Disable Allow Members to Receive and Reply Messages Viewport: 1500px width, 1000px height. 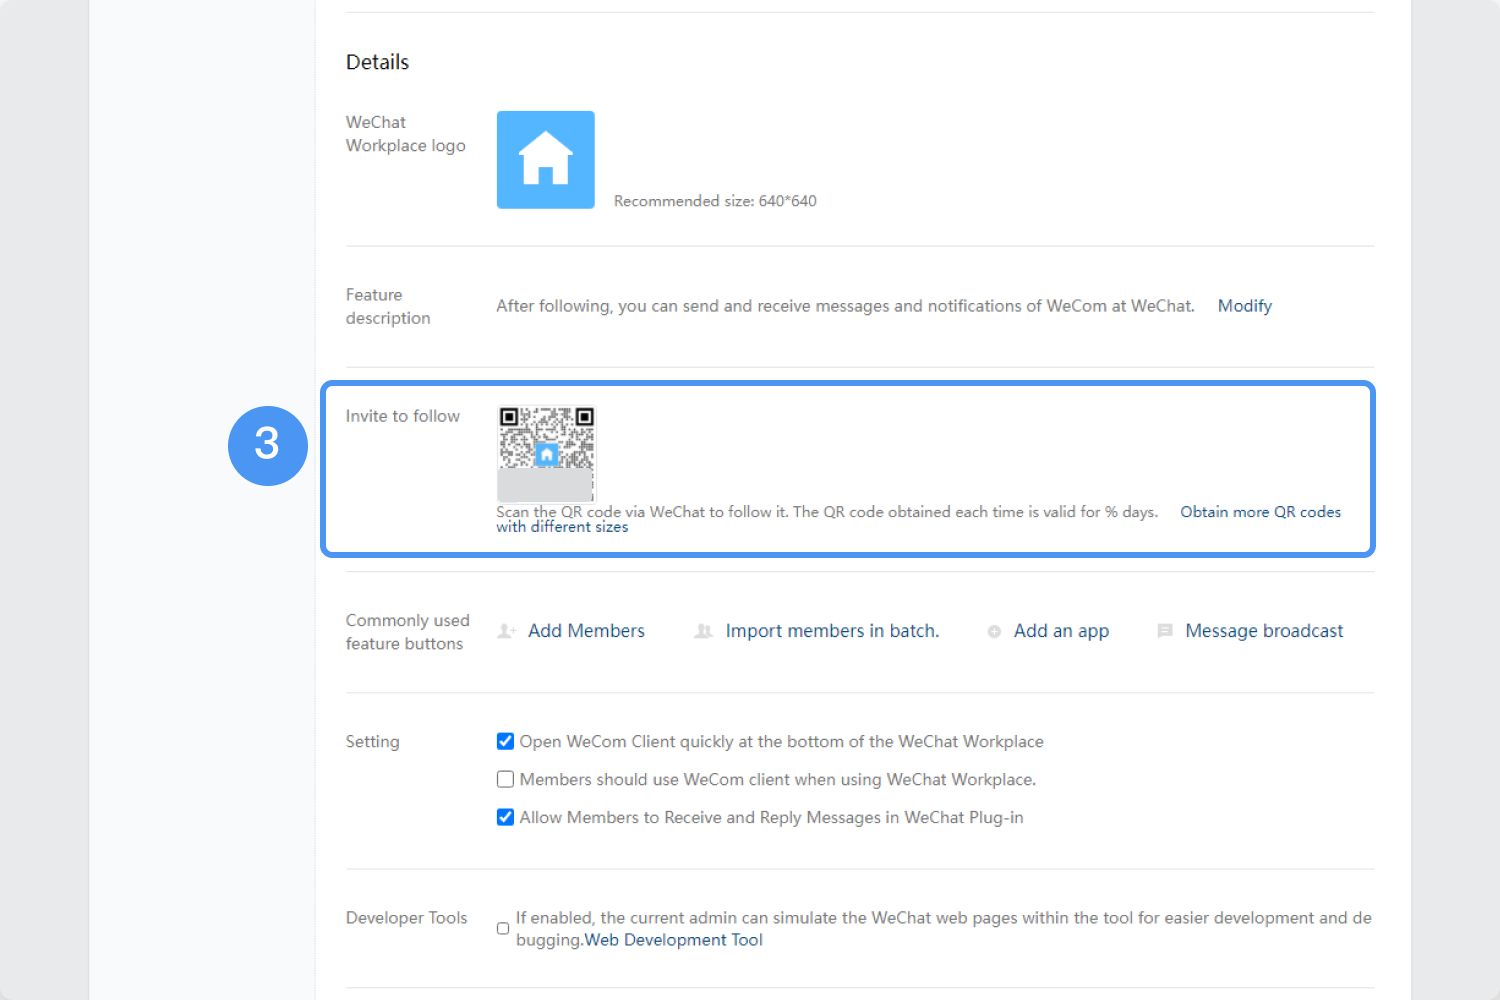(x=505, y=817)
